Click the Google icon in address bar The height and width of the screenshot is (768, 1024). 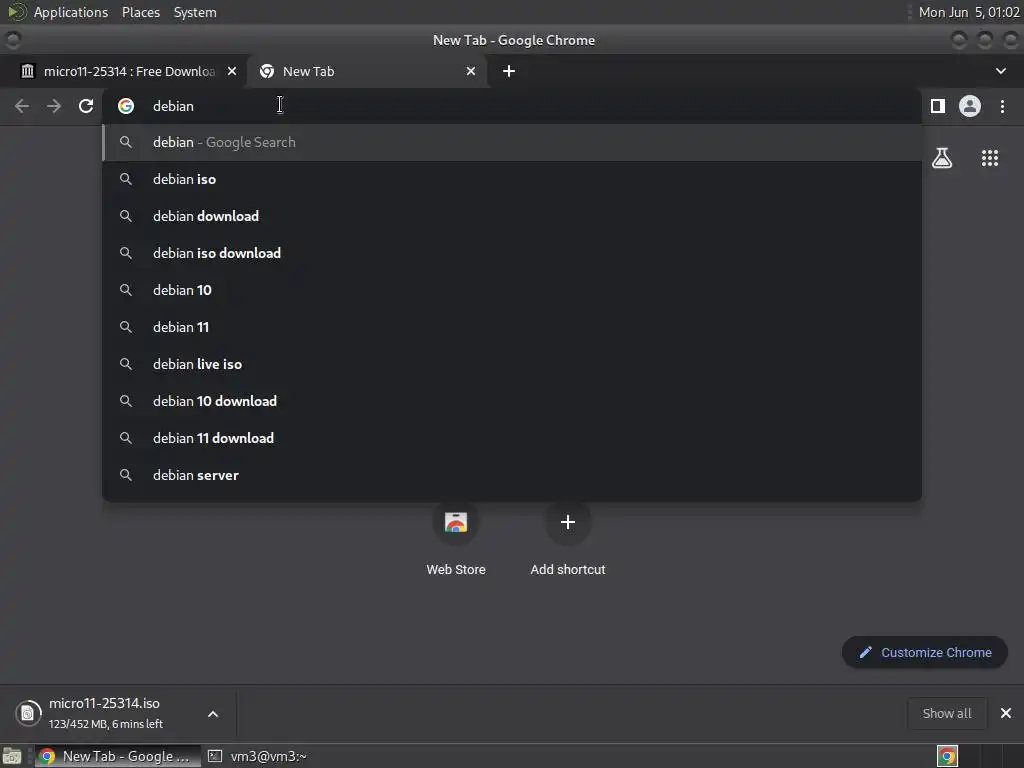pyautogui.click(x=126, y=106)
